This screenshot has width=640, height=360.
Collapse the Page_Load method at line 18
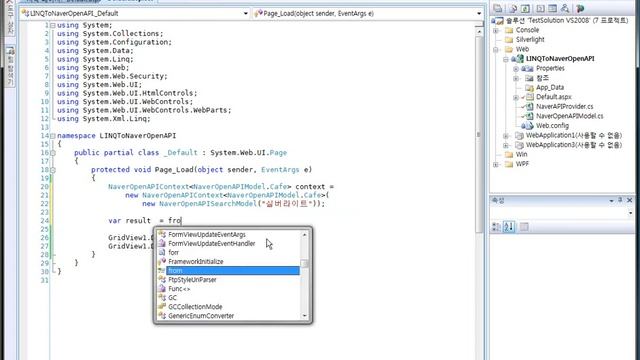click(x=53, y=170)
